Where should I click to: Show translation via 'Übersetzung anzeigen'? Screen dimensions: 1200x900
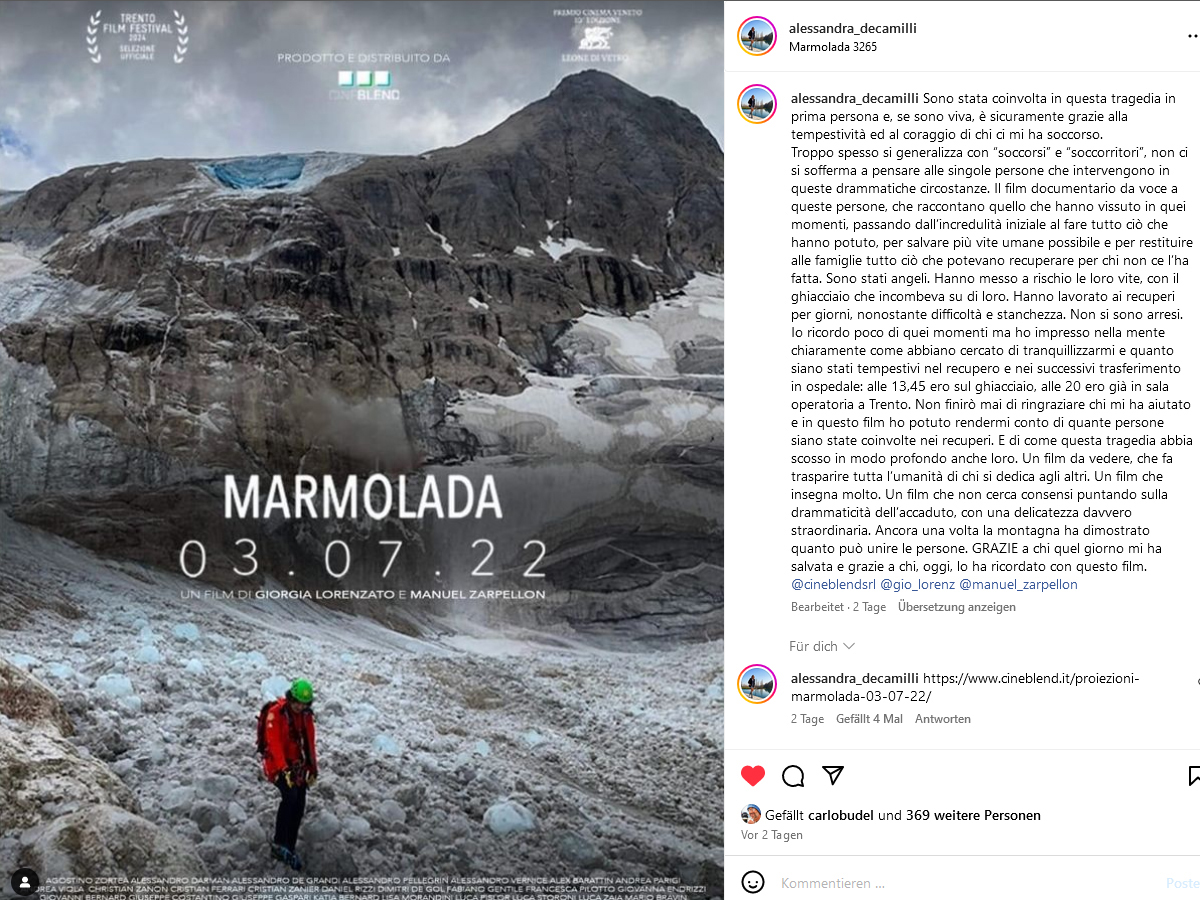tap(956, 607)
